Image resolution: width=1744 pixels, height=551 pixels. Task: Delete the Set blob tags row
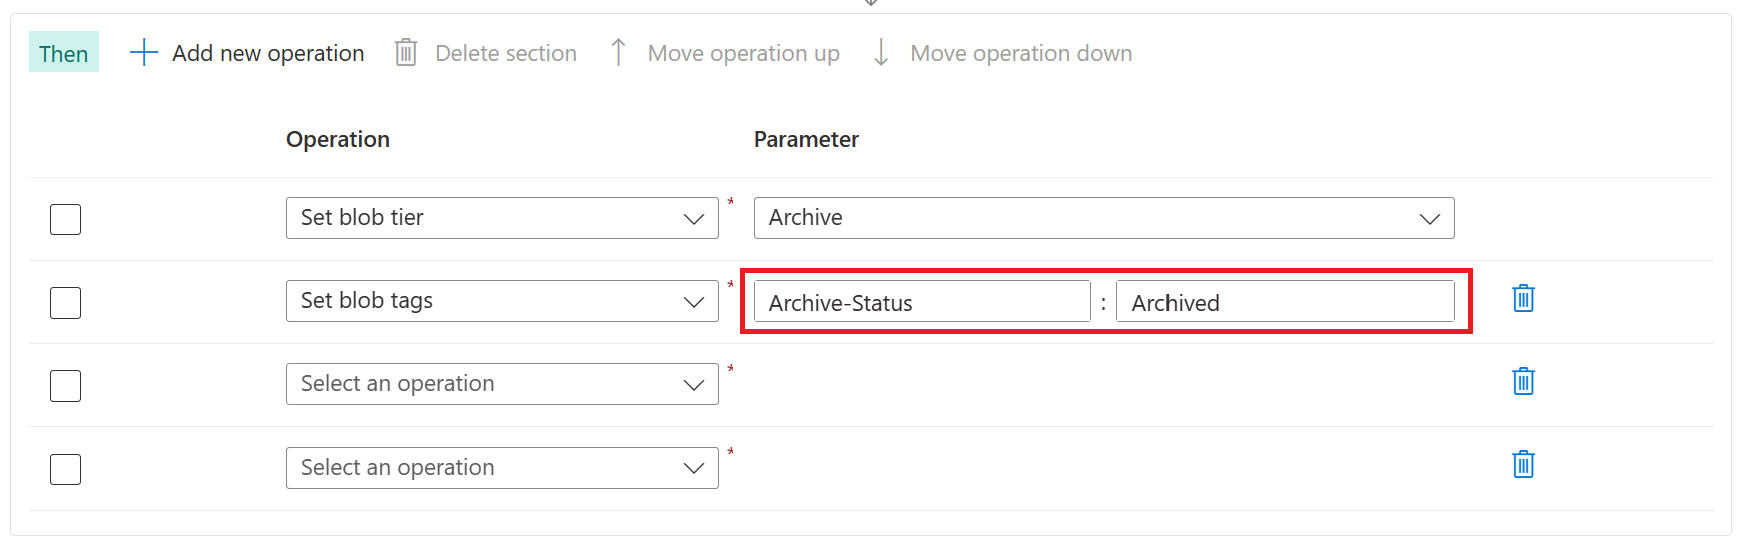1523,298
